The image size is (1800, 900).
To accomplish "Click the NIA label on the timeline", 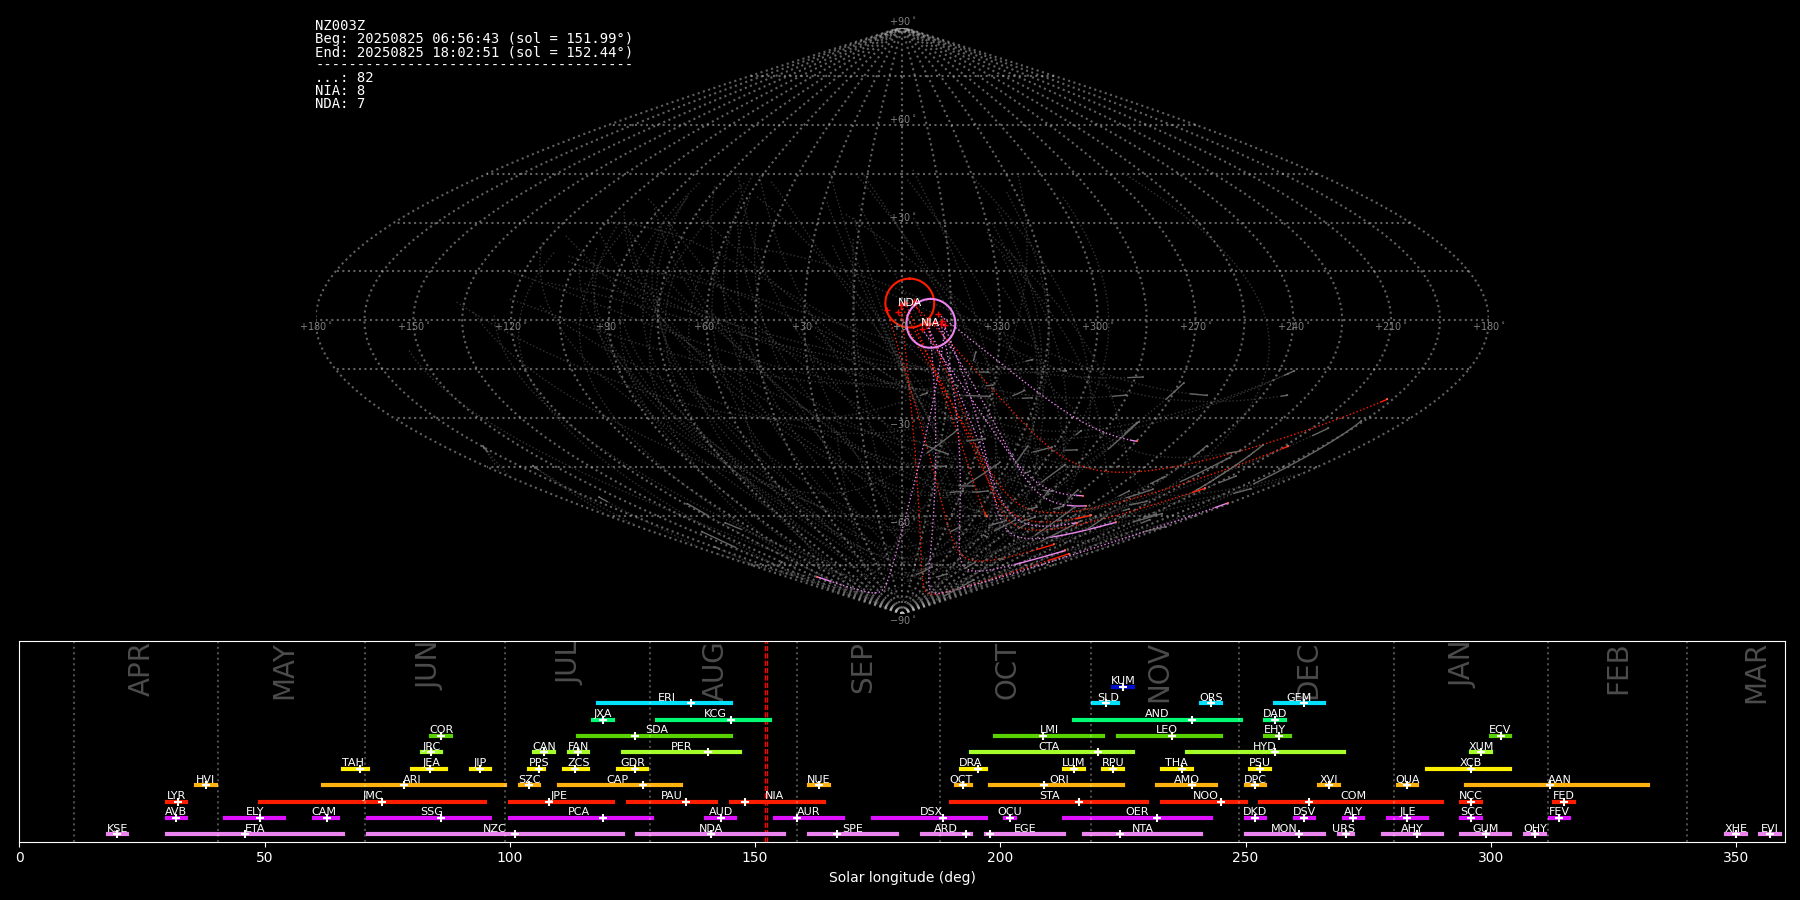I will [x=774, y=796].
